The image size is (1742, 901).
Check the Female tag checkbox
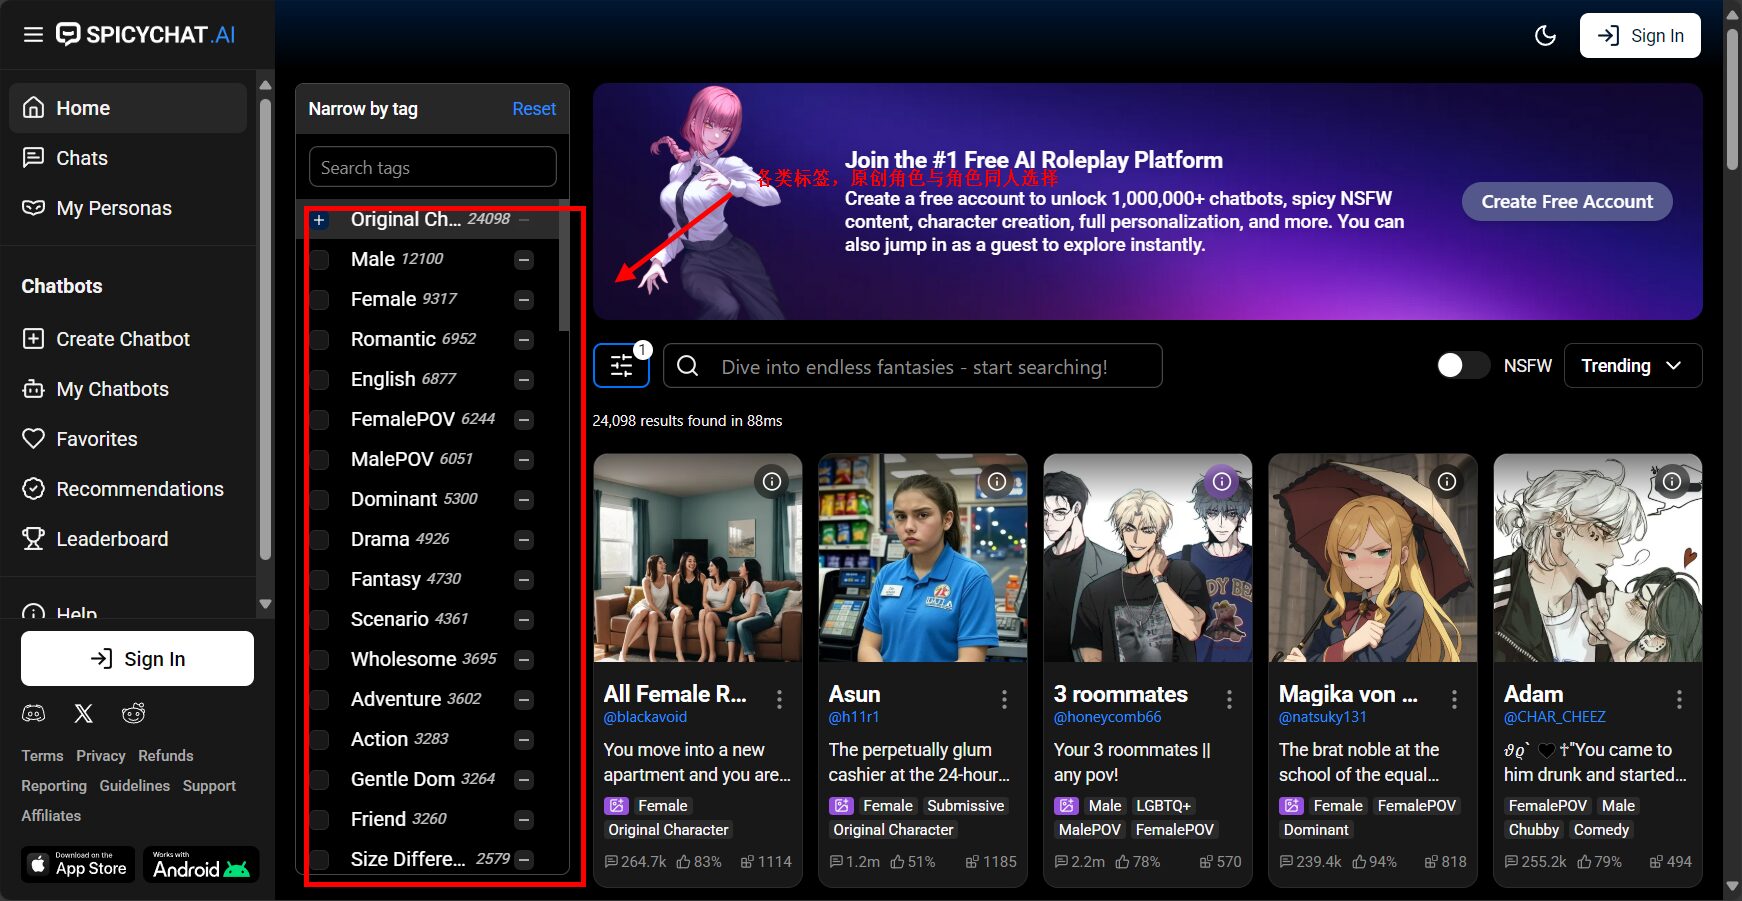[319, 300]
